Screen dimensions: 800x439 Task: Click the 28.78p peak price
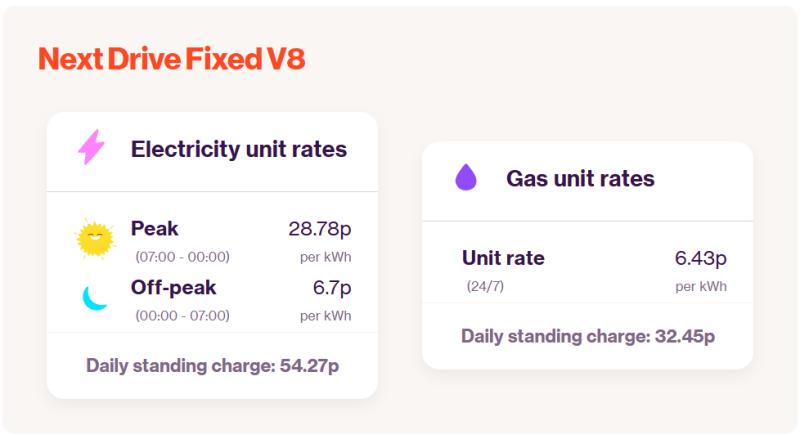pos(320,229)
